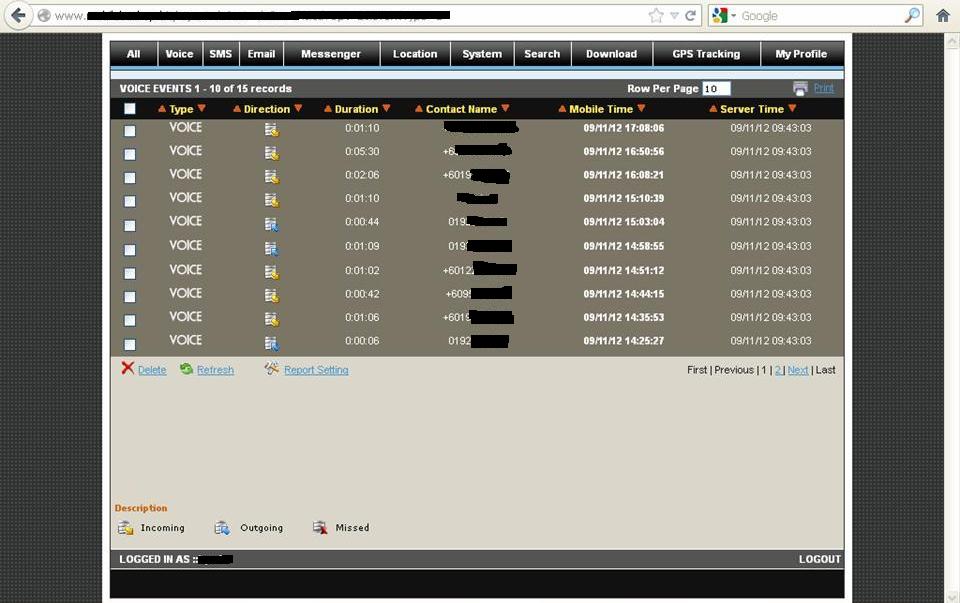Bookmark page with the star icon
The height and width of the screenshot is (603, 960).
[x=655, y=16]
